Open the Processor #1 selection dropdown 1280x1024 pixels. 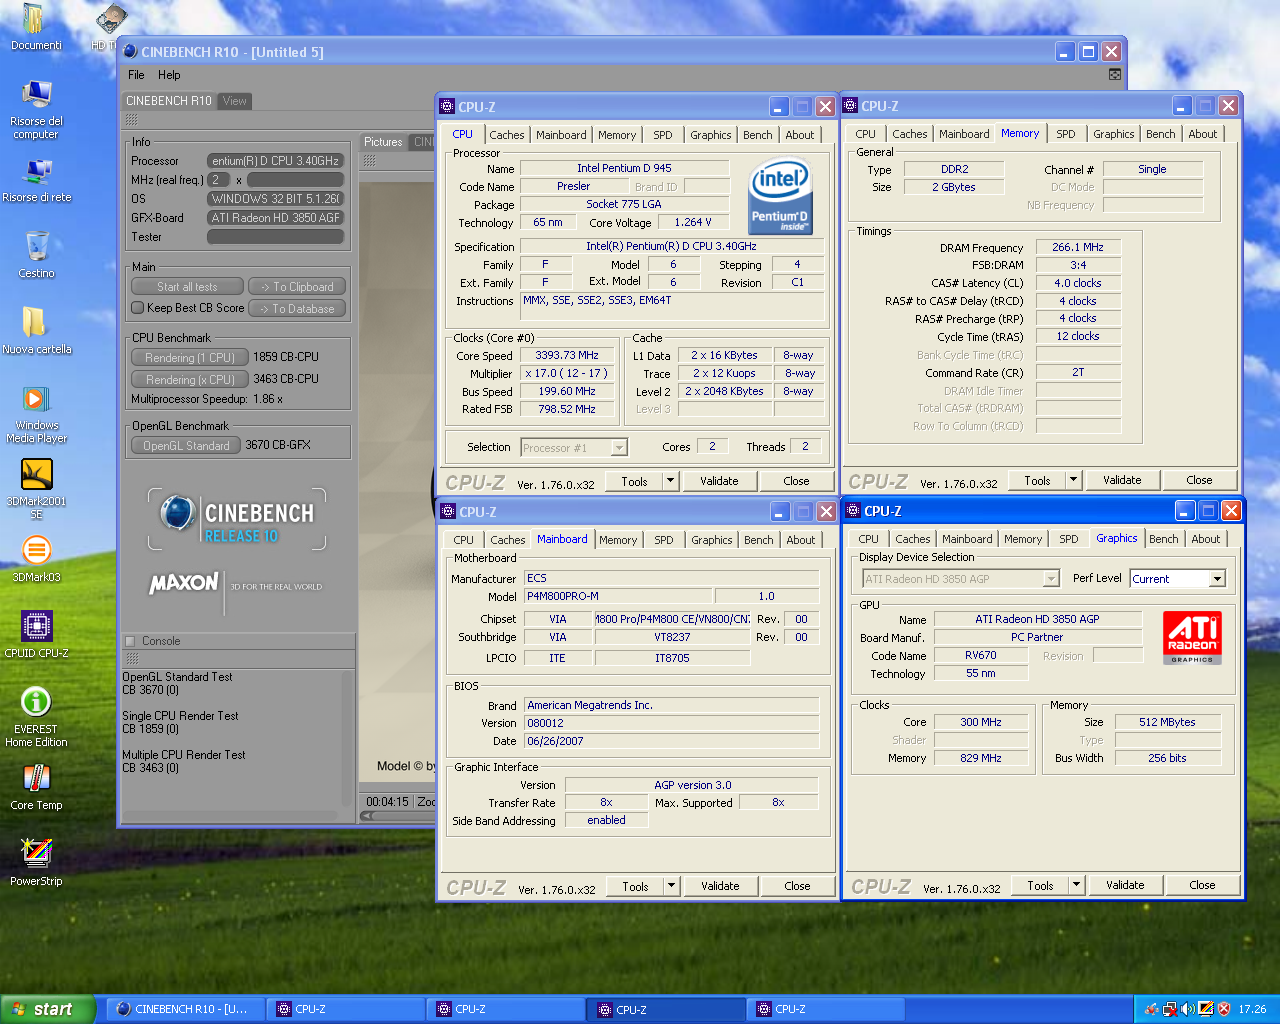coord(619,447)
